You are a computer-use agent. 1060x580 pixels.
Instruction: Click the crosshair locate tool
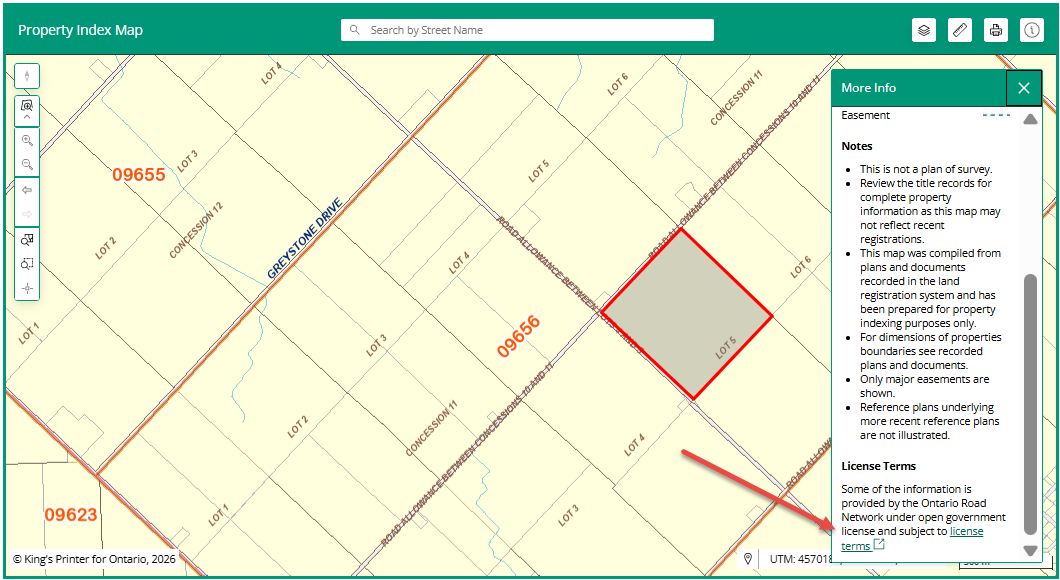pyautogui.click(x=27, y=288)
